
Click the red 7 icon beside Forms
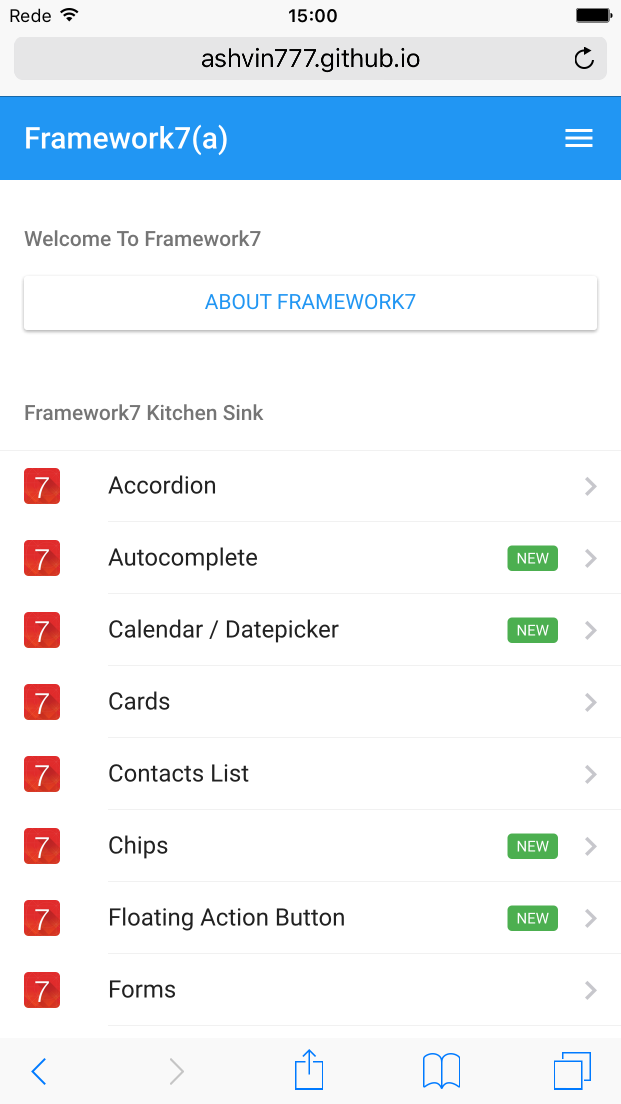pyautogui.click(x=42, y=990)
